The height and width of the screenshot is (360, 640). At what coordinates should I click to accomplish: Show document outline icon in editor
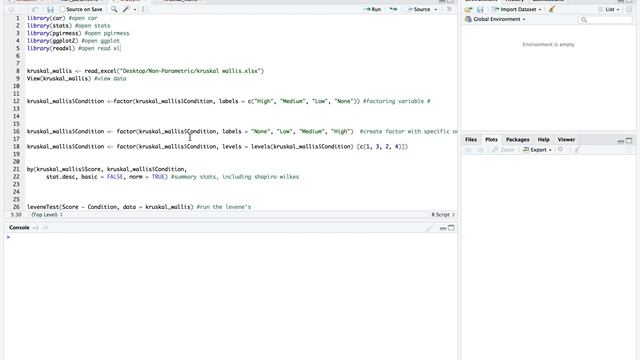tap(449, 9)
